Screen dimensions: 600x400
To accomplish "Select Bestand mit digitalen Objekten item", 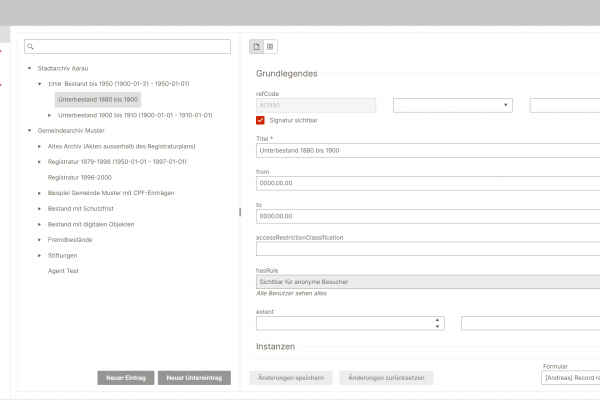I will [91, 224].
